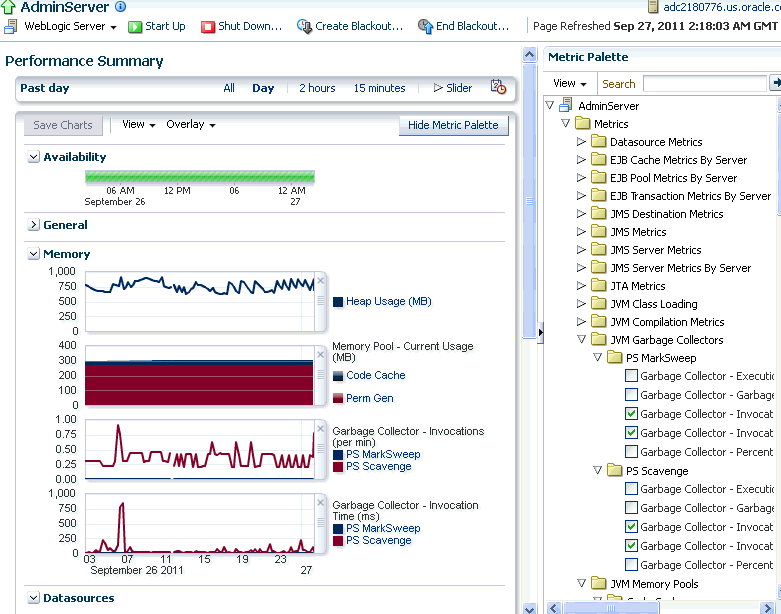Select the 2 hours time range

317,88
